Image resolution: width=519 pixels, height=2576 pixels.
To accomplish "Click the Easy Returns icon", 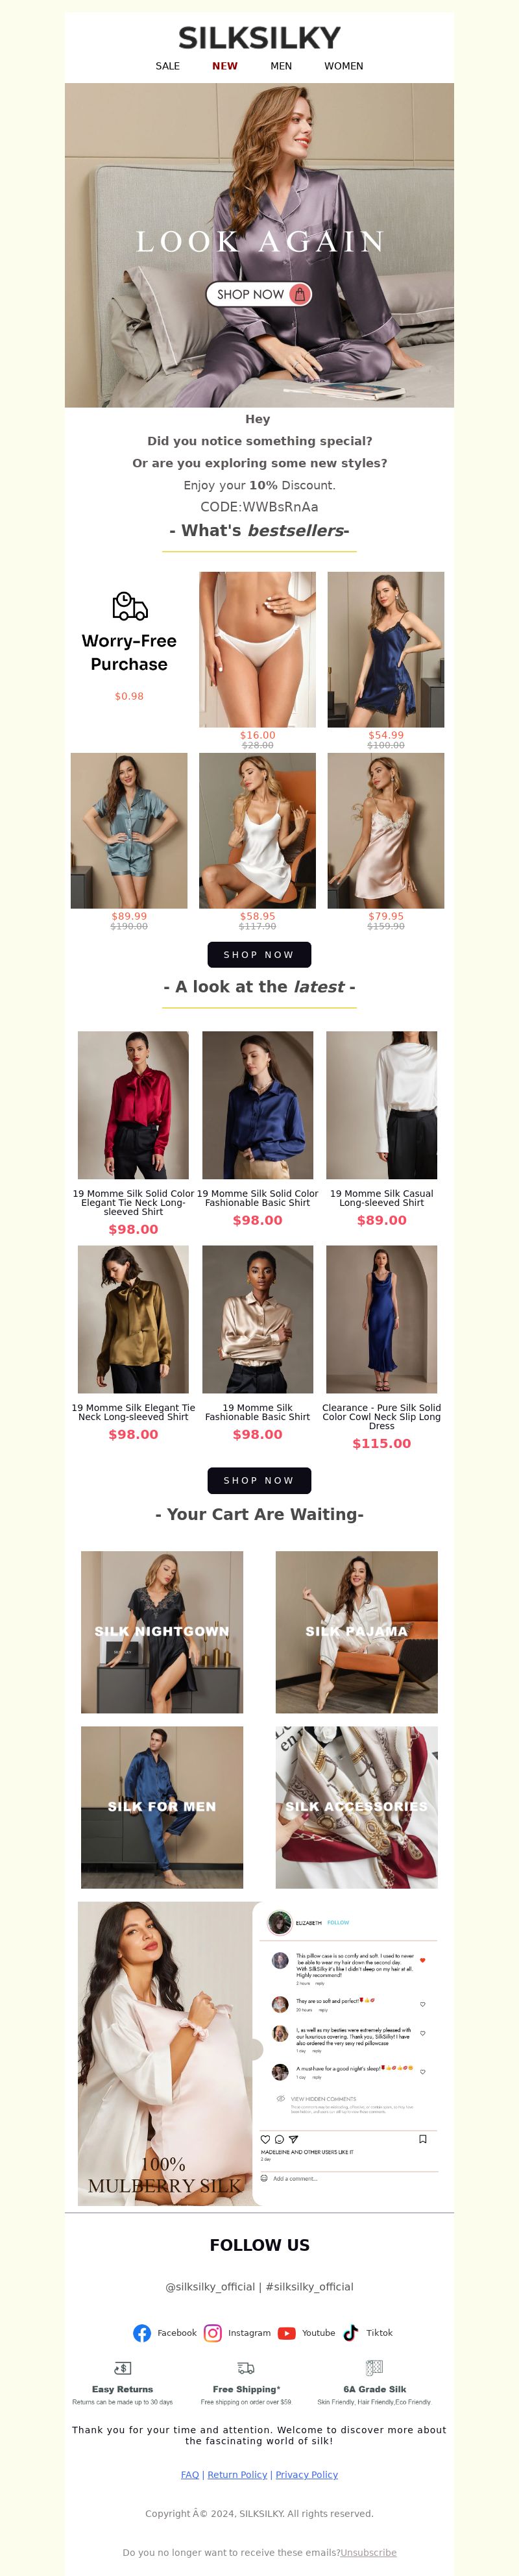I will click(x=122, y=2368).
